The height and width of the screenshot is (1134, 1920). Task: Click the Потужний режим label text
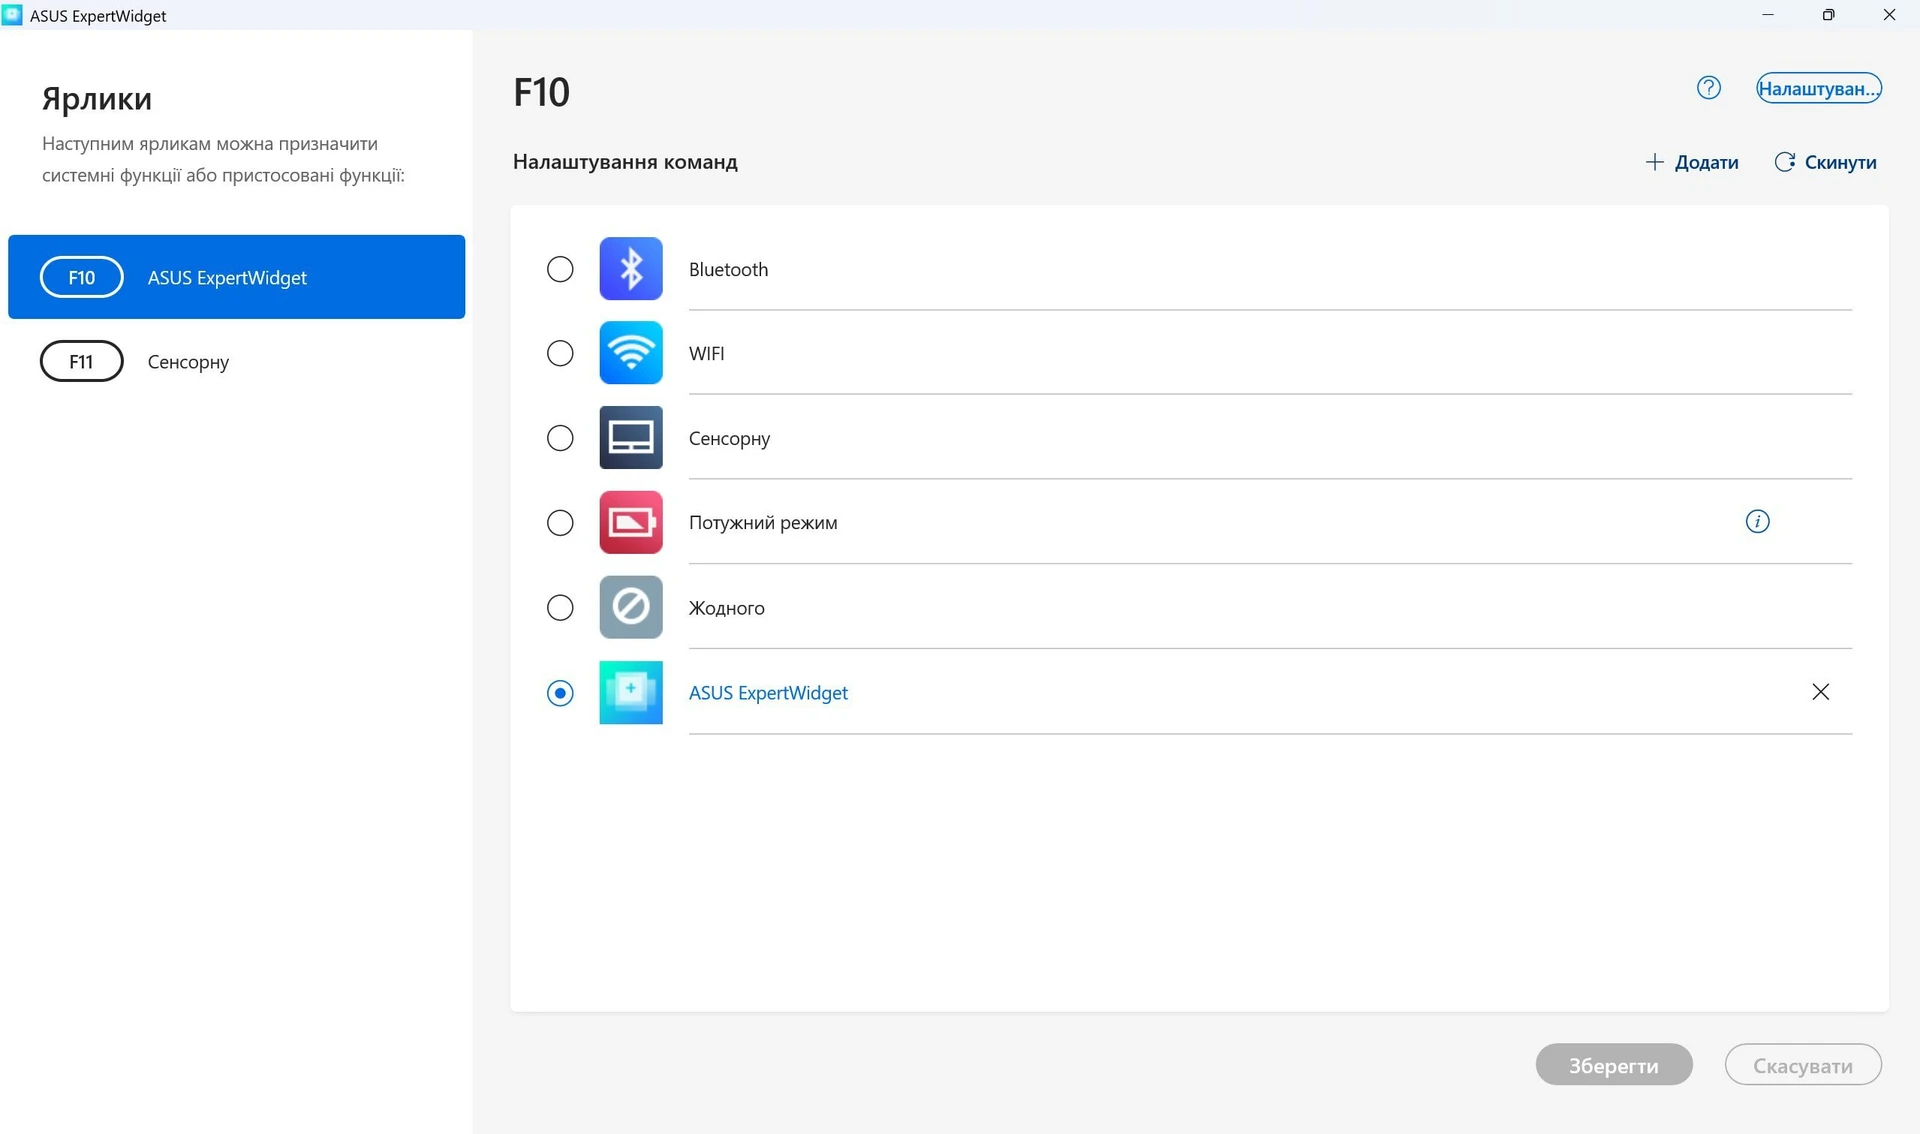pyautogui.click(x=763, y=523)
